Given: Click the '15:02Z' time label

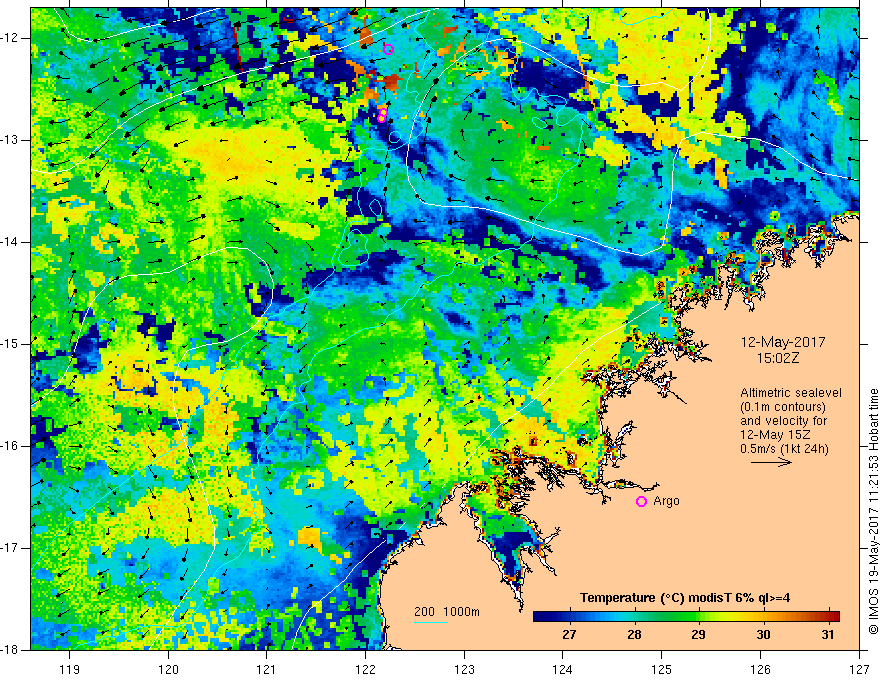Looking at the screenshot, I should pyautogui.click(x=778, y=358).
